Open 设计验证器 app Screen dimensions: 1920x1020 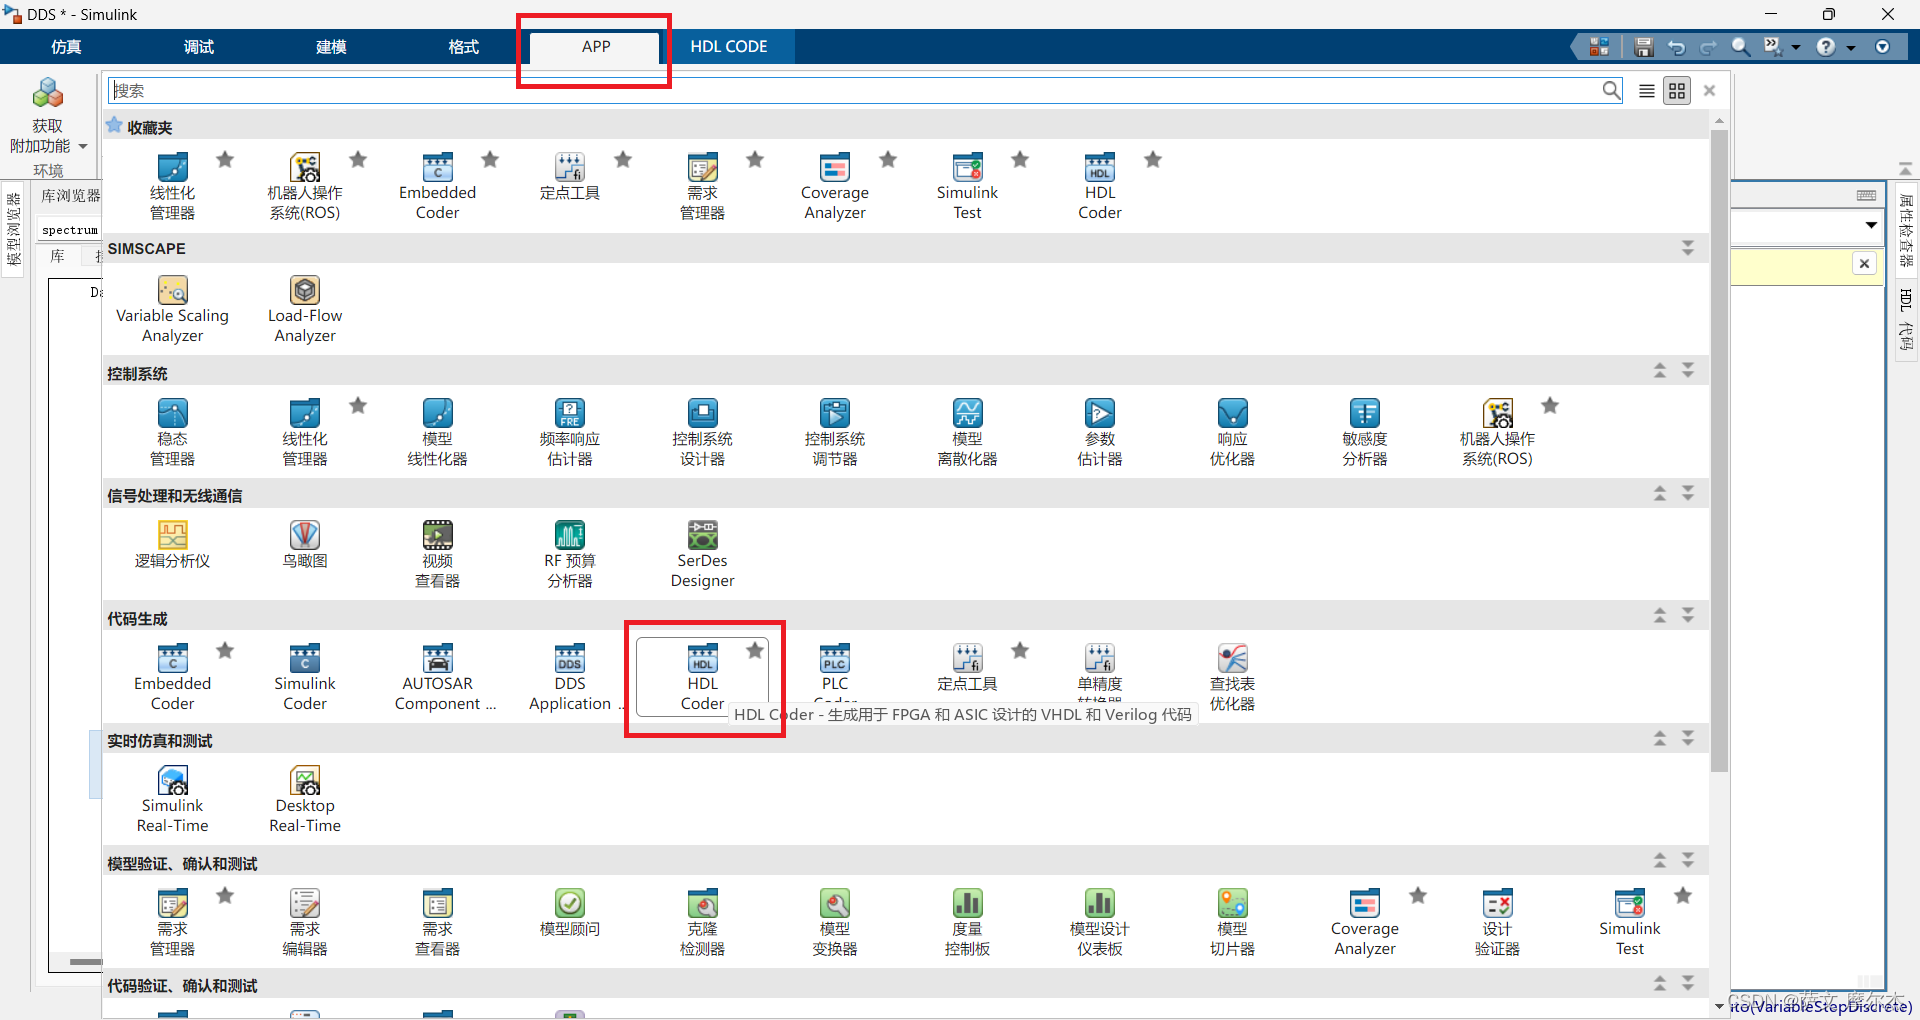click(x=1497, y=922)
